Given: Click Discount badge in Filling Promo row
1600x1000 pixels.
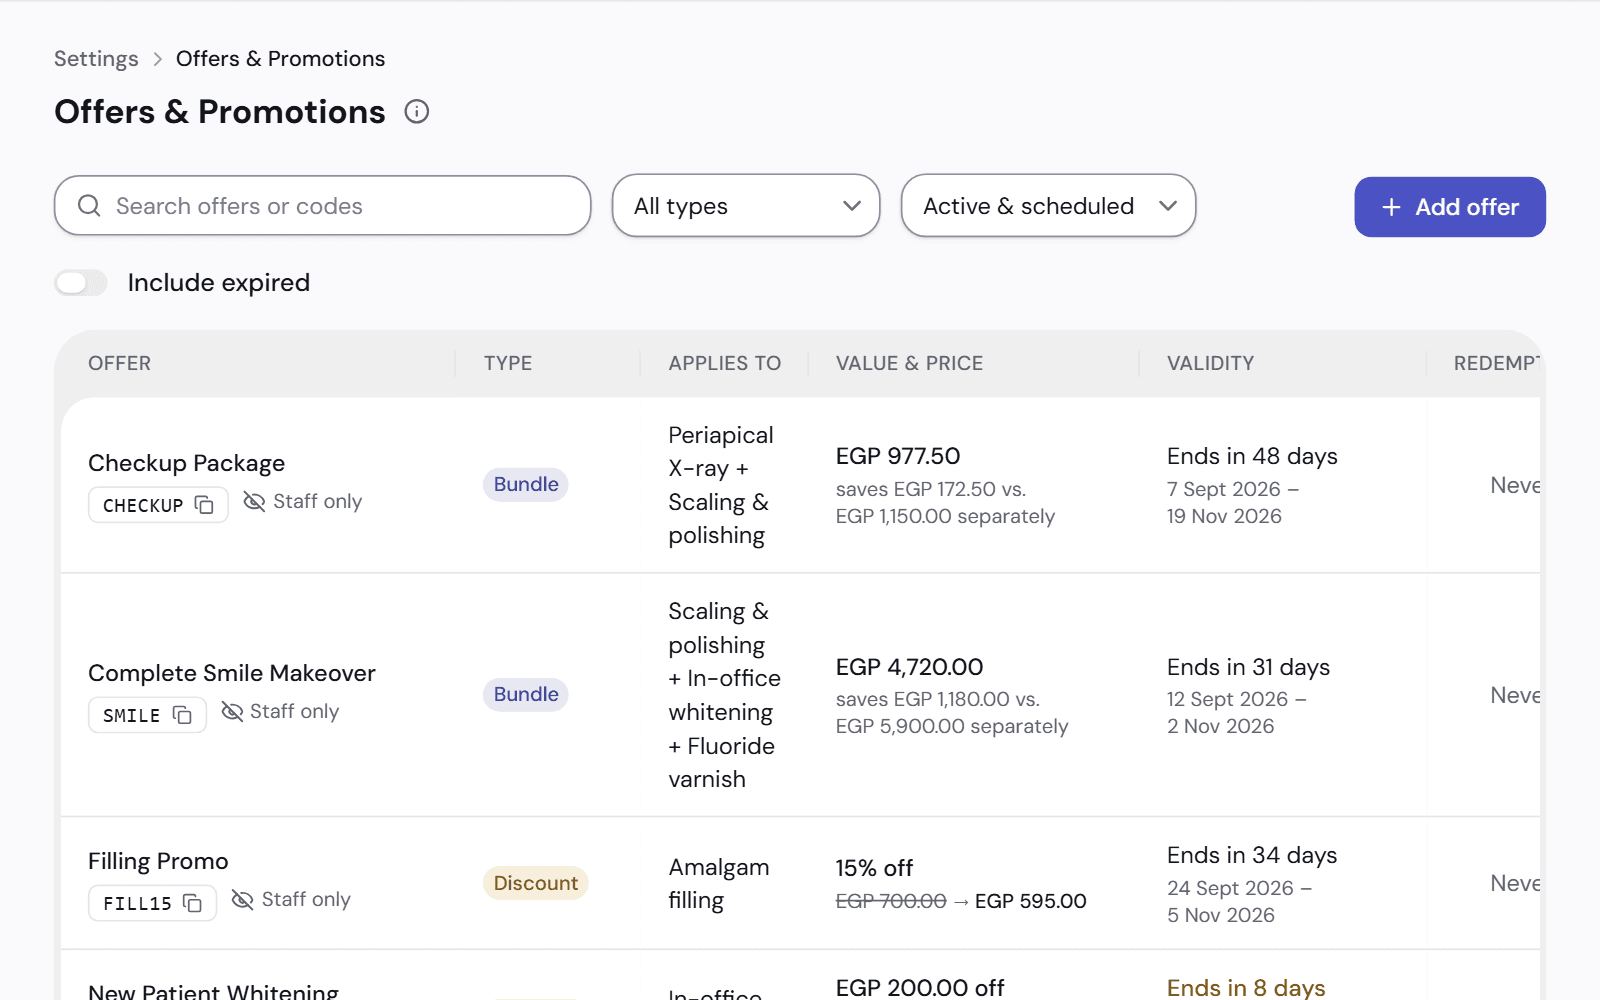Looking at the screenshot, I should 536,883.
